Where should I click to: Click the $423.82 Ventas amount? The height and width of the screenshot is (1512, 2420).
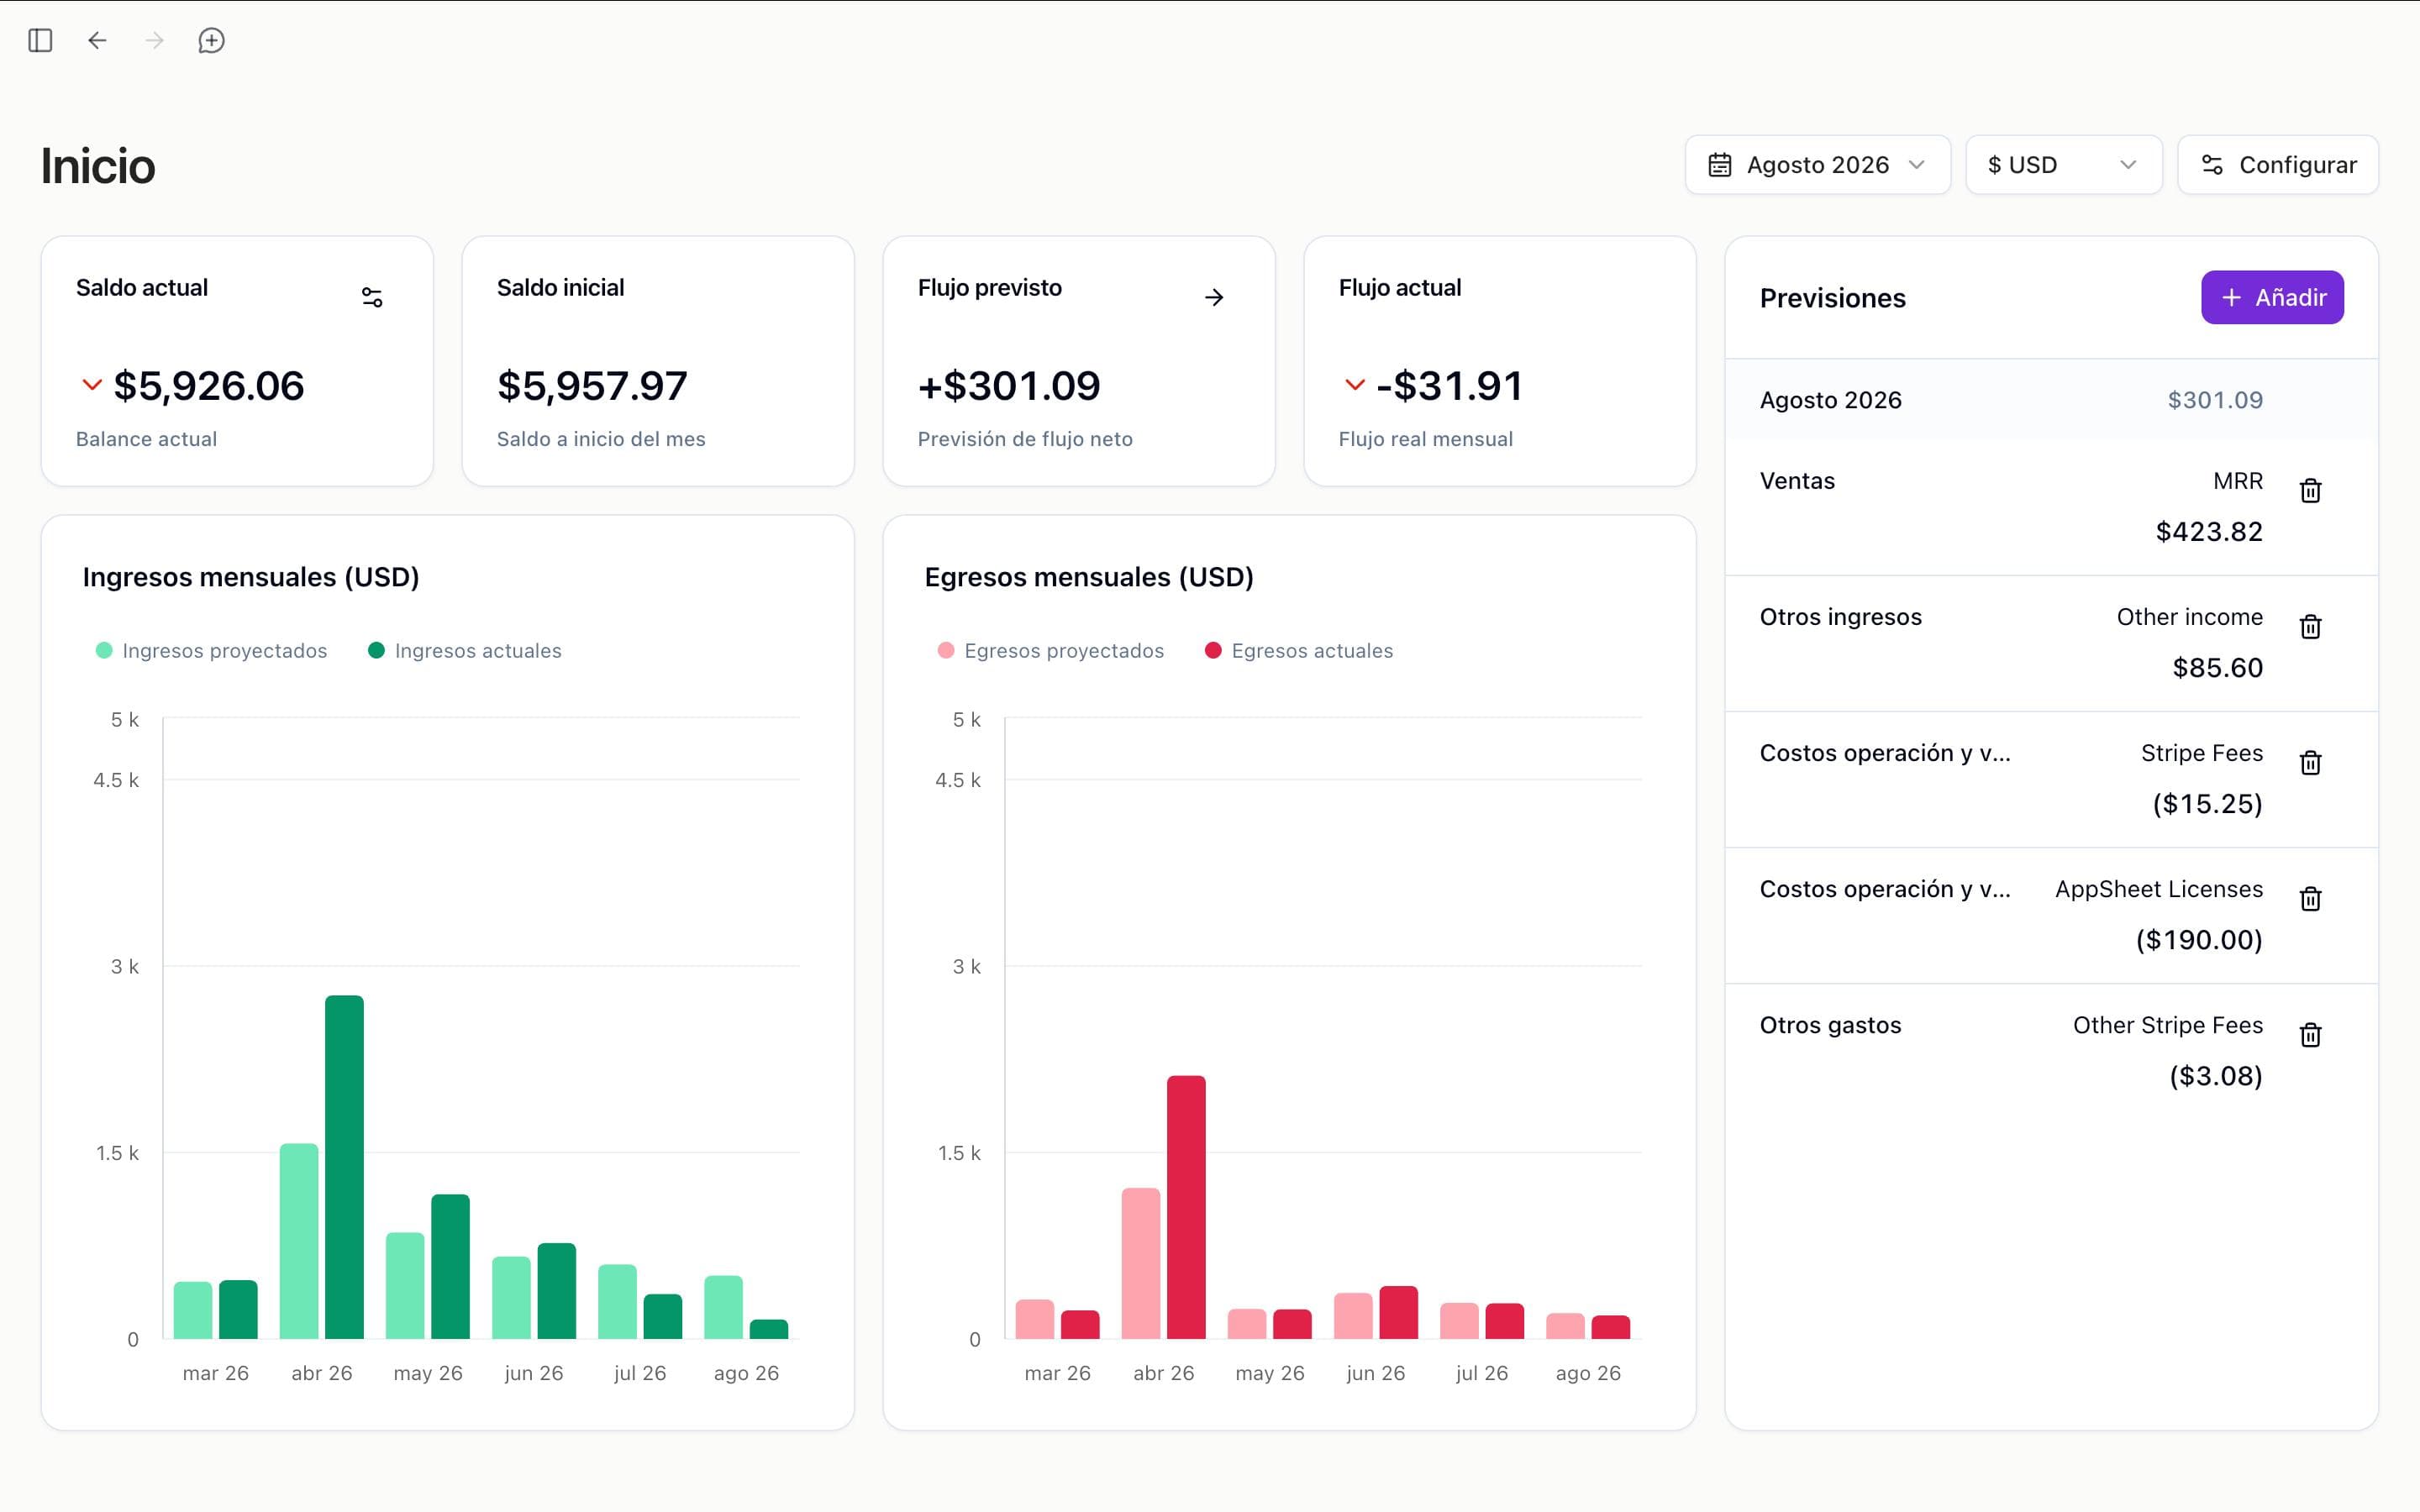coord(2208,531)
